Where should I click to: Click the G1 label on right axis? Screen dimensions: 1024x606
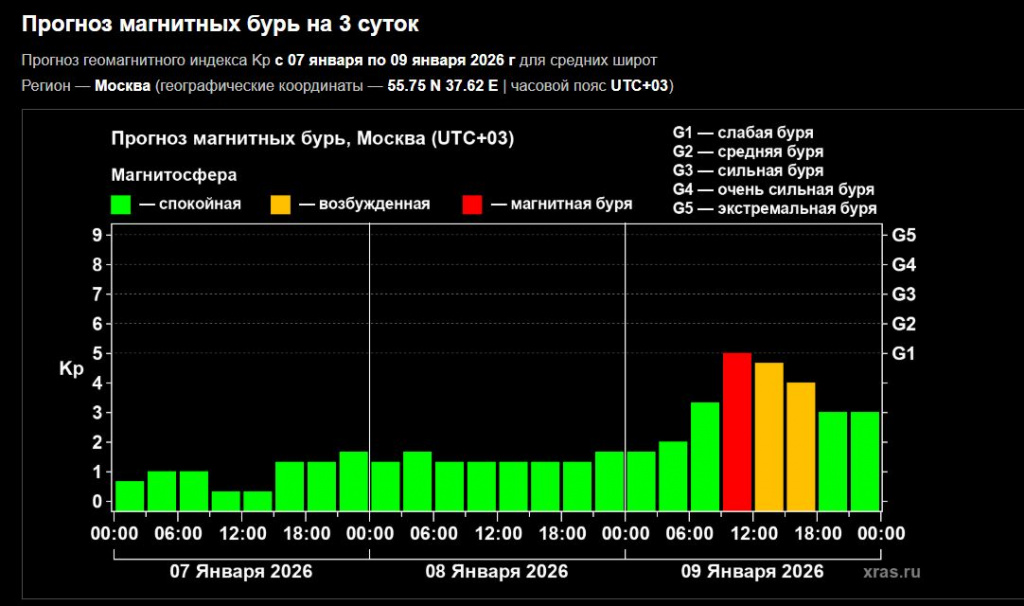[x=904, y=353]
